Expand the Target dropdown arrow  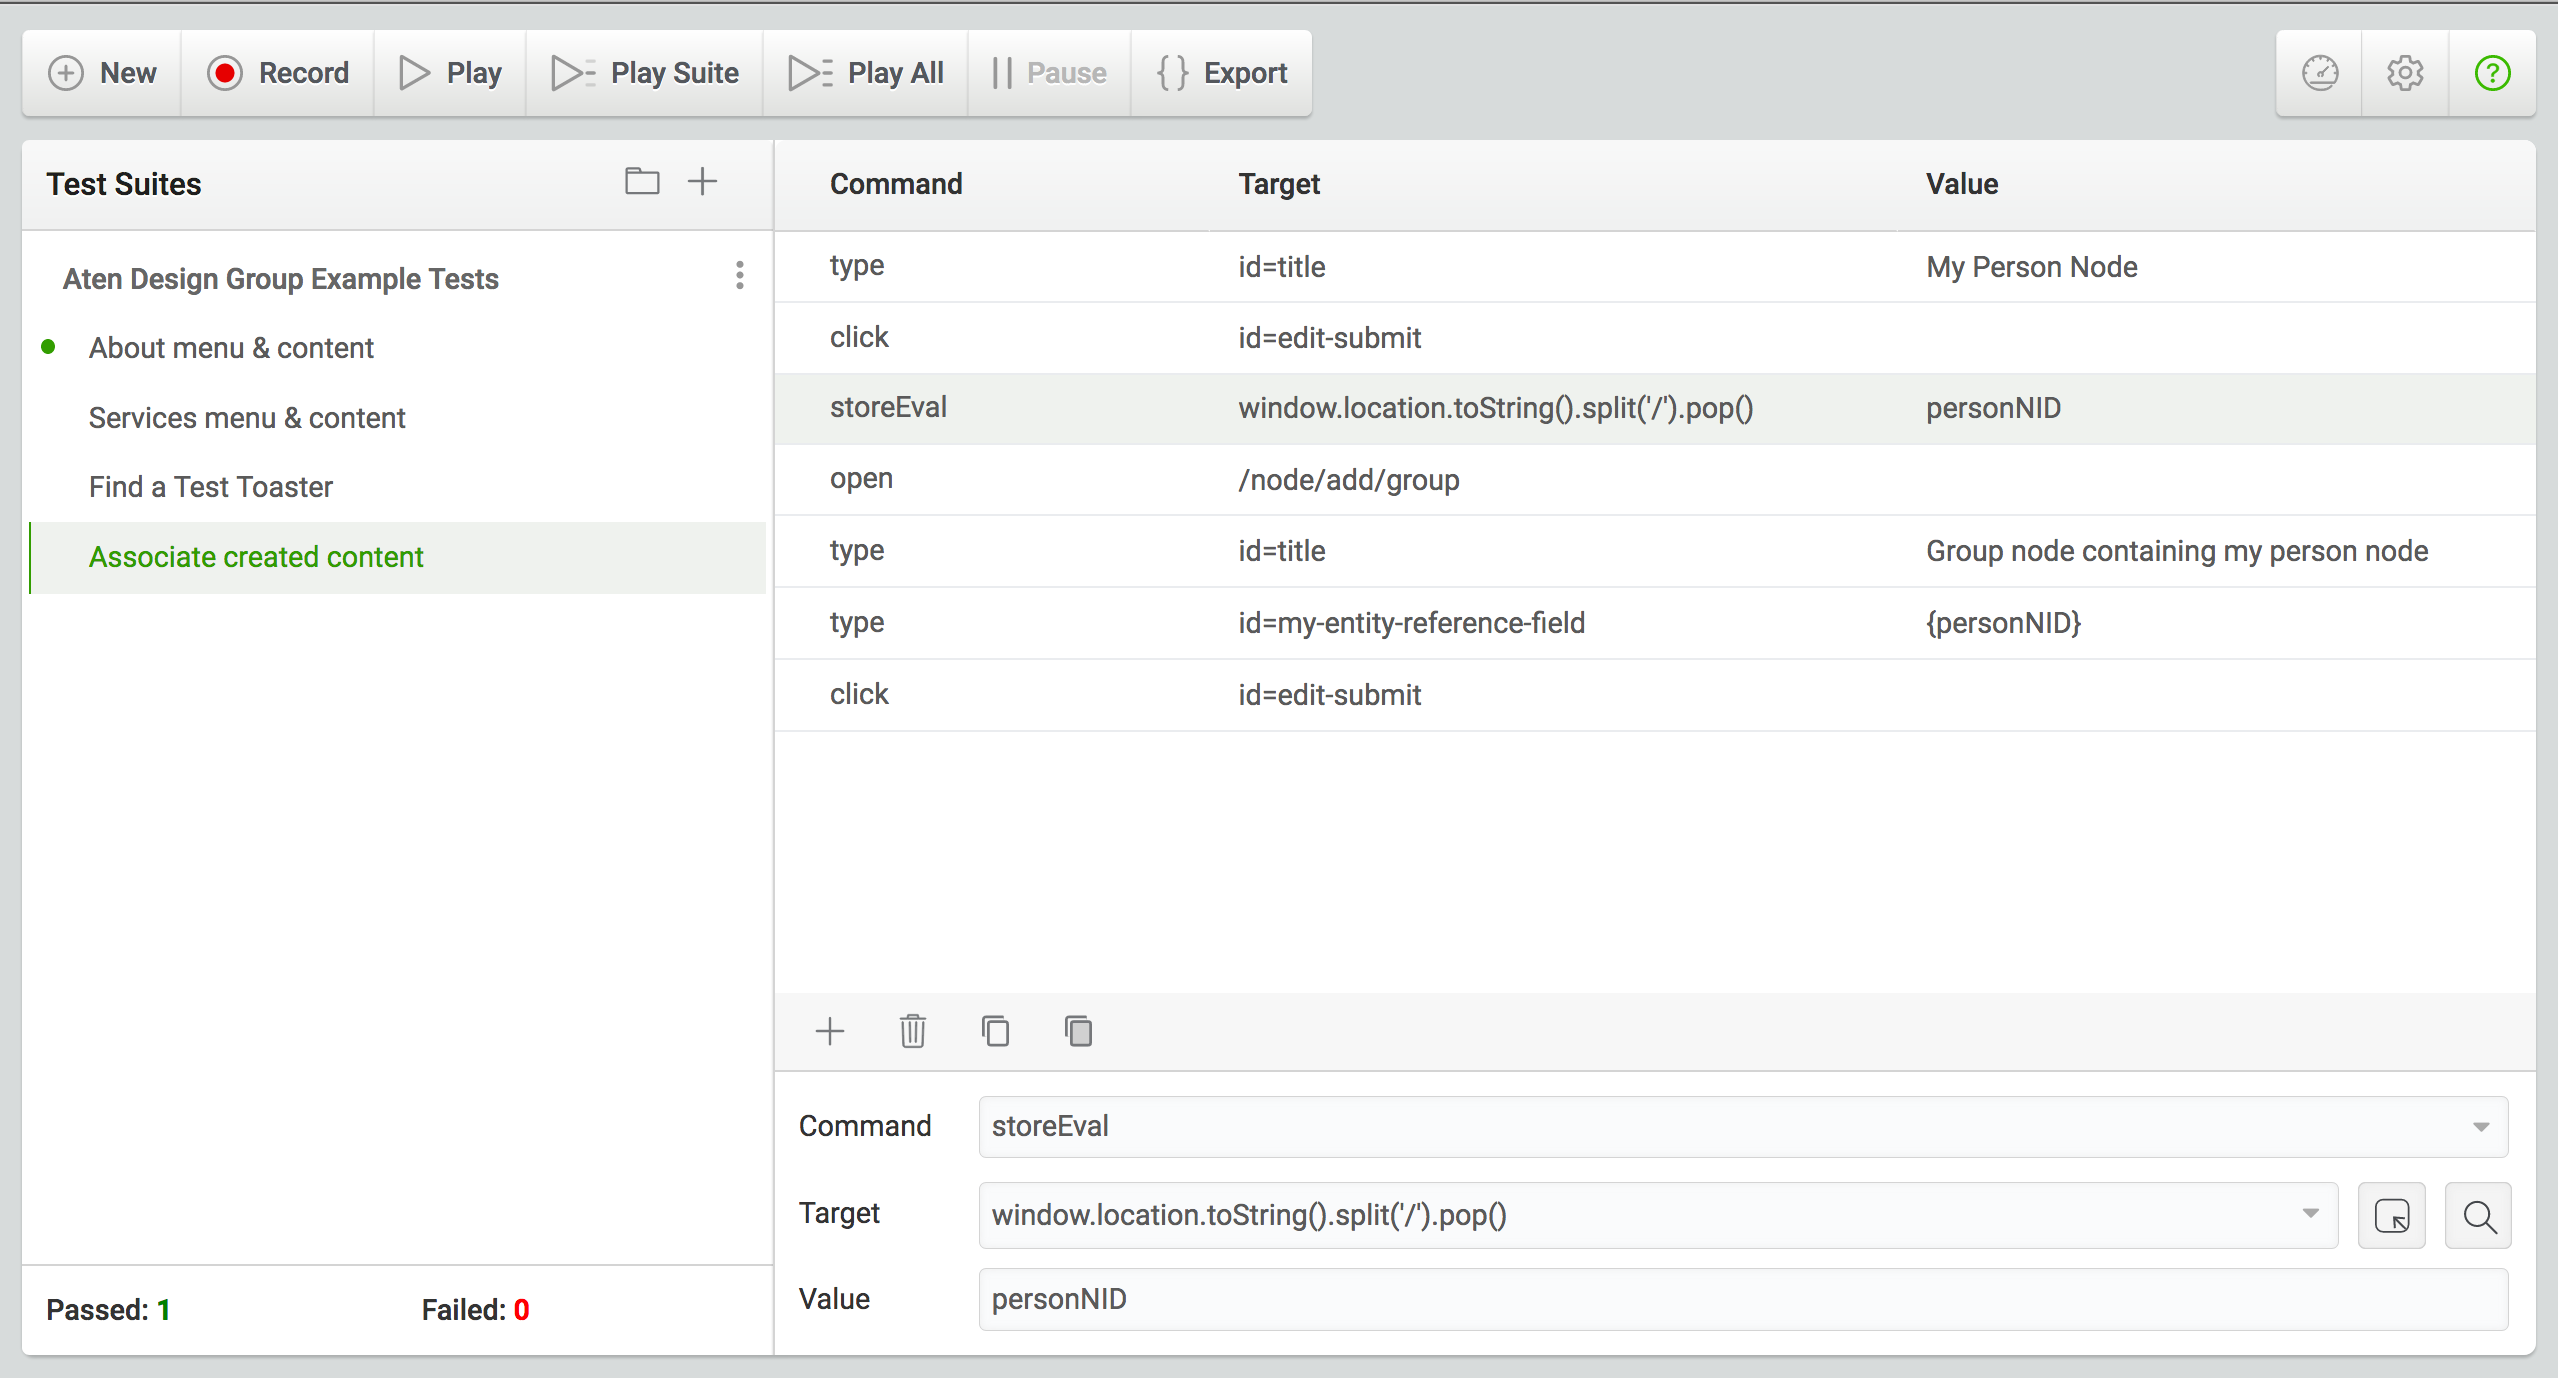pyautogui.click(x=2310, y=1214)
